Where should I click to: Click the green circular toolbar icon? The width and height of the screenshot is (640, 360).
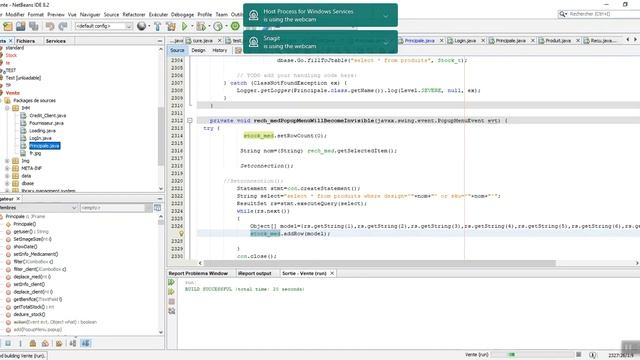[x=235, y=26]
